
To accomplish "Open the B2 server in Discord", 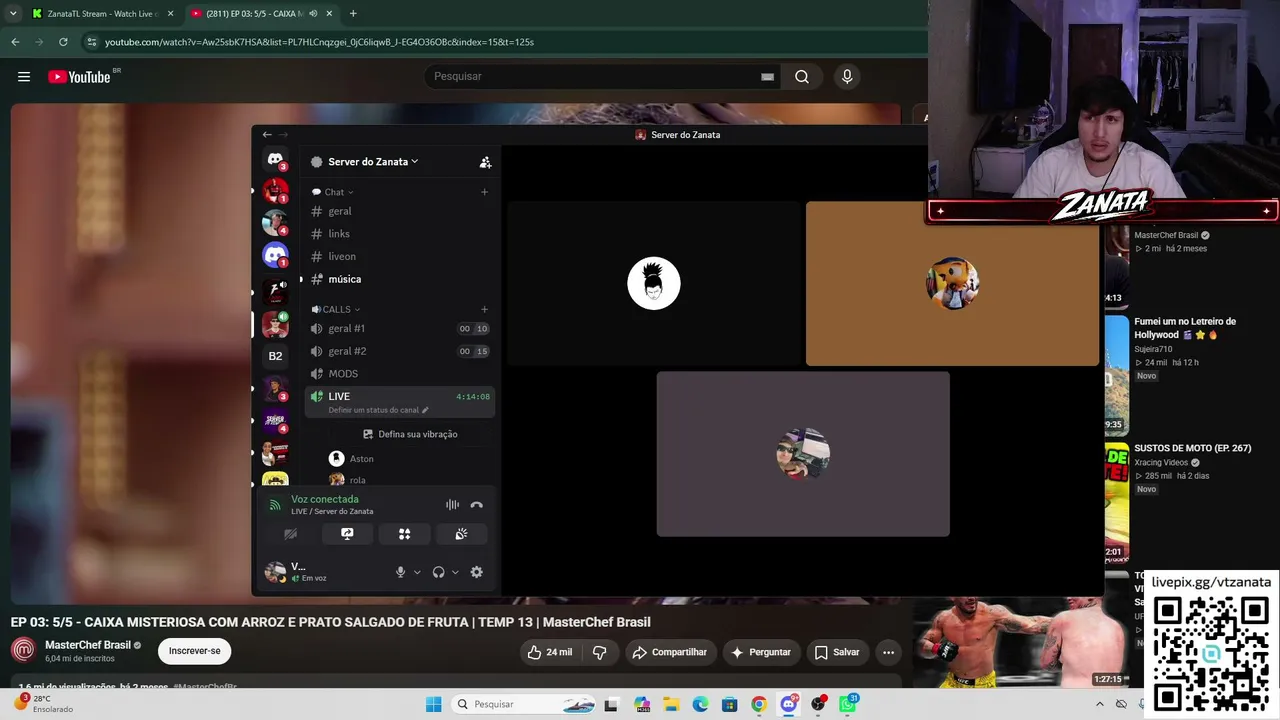I will (x=275, y=356).
